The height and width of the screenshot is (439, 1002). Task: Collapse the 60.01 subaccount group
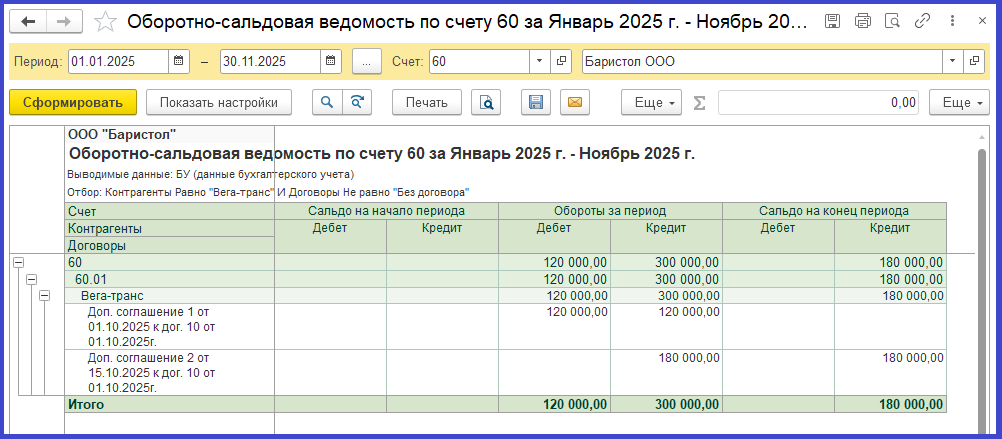pyautogui.click(x=31, y=279)
